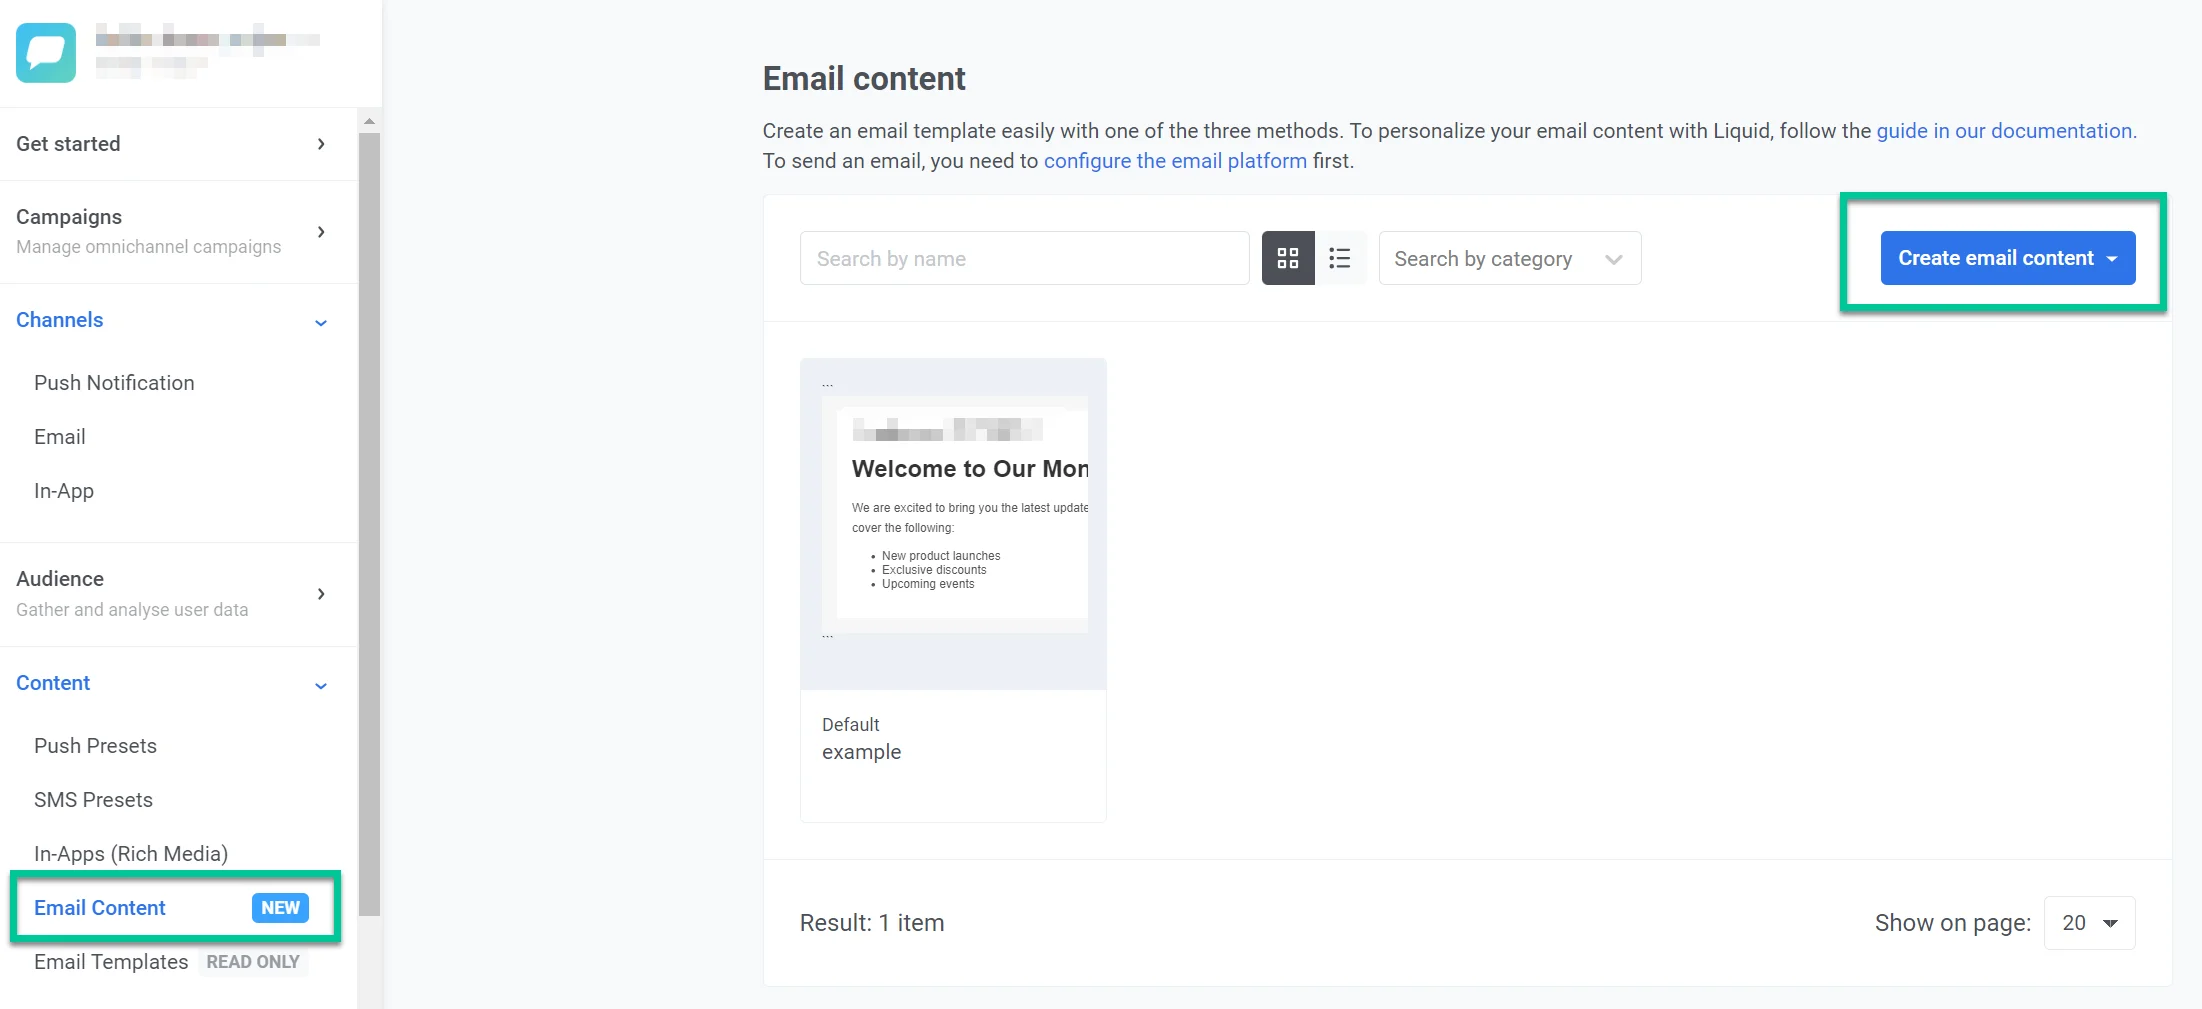
Task: Open the In-App channel
Action: (63, 490)
